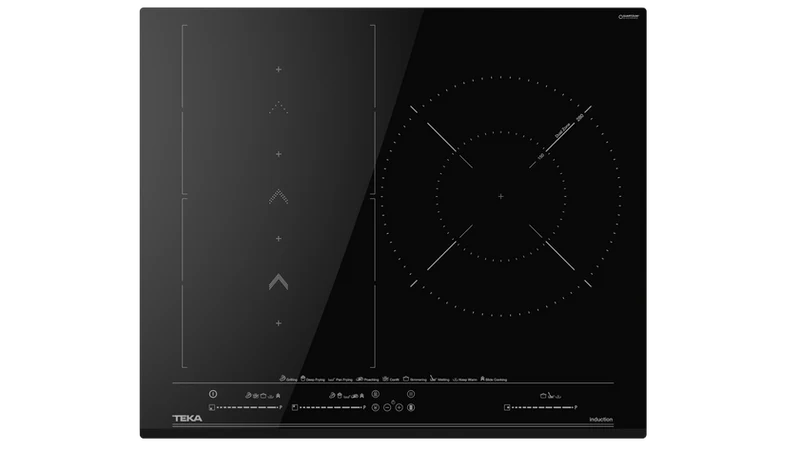Tap the round key right of plus
This screenshot has width=800, height=450.
click(411, 407)
